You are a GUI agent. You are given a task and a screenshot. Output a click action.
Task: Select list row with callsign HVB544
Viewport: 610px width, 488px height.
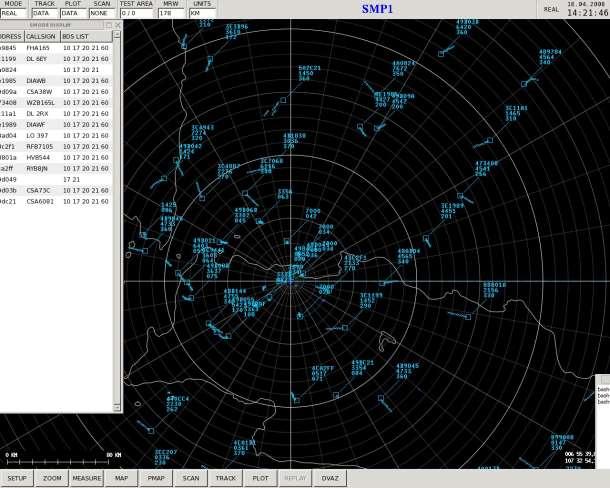coord(56,158)
